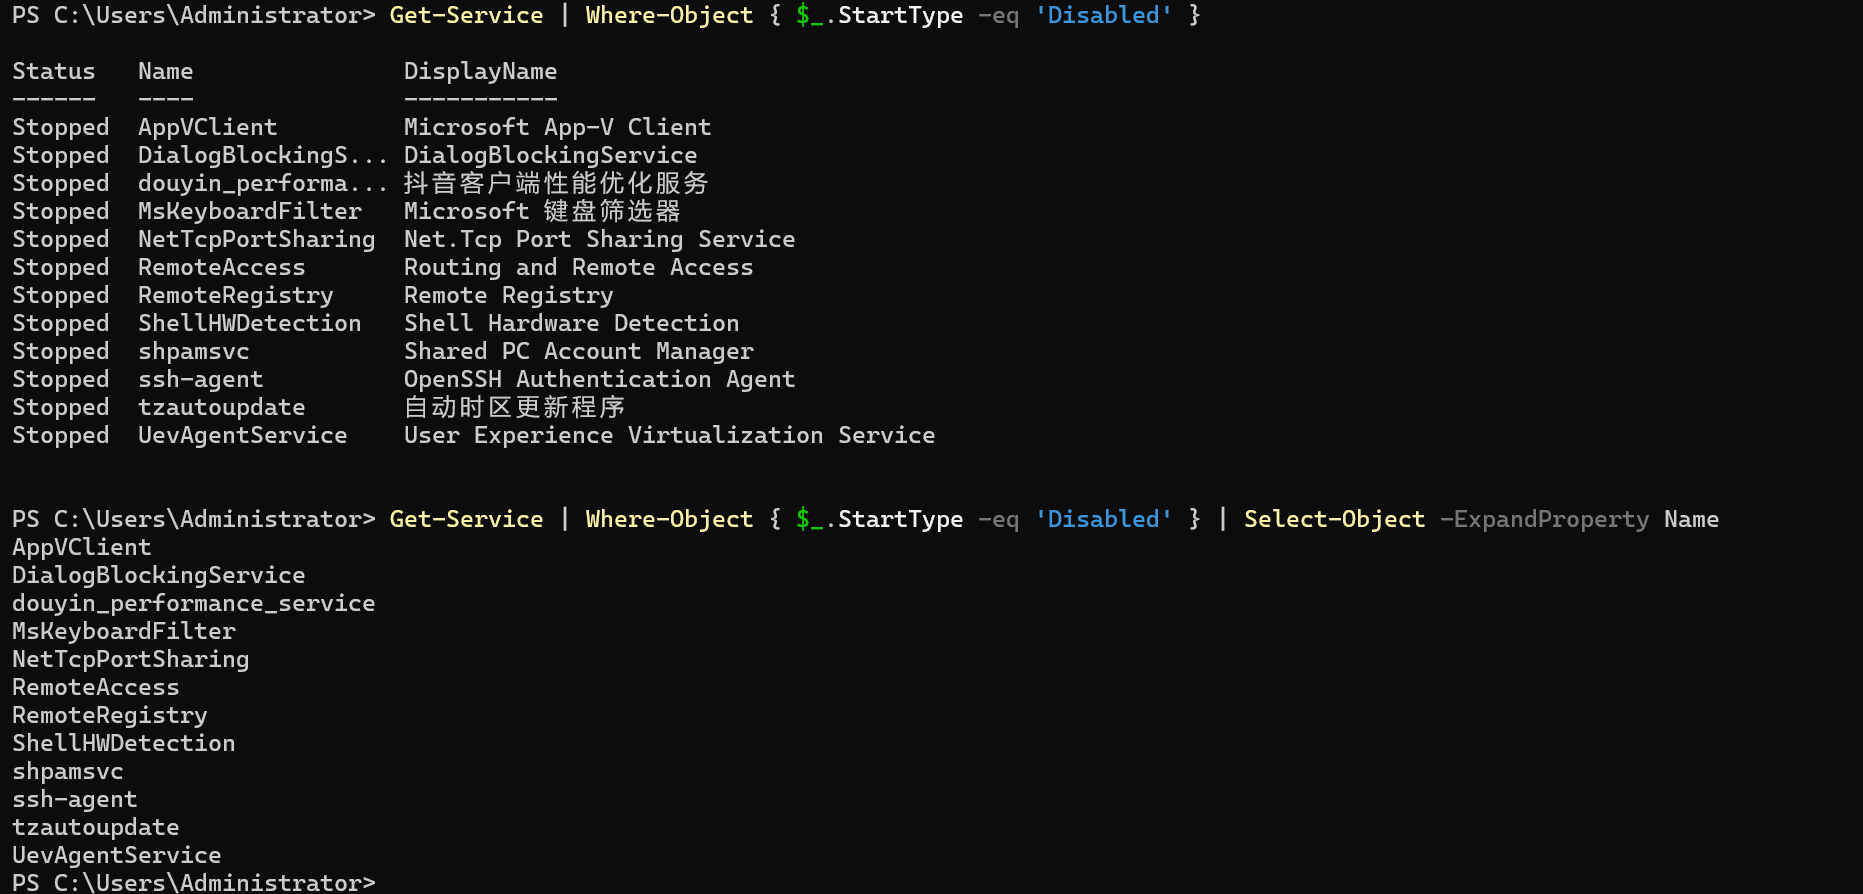Screen dimensions: 1863x894
Task: Click User Experience Virtualization Service text
Action: click(x=669, y=435)
